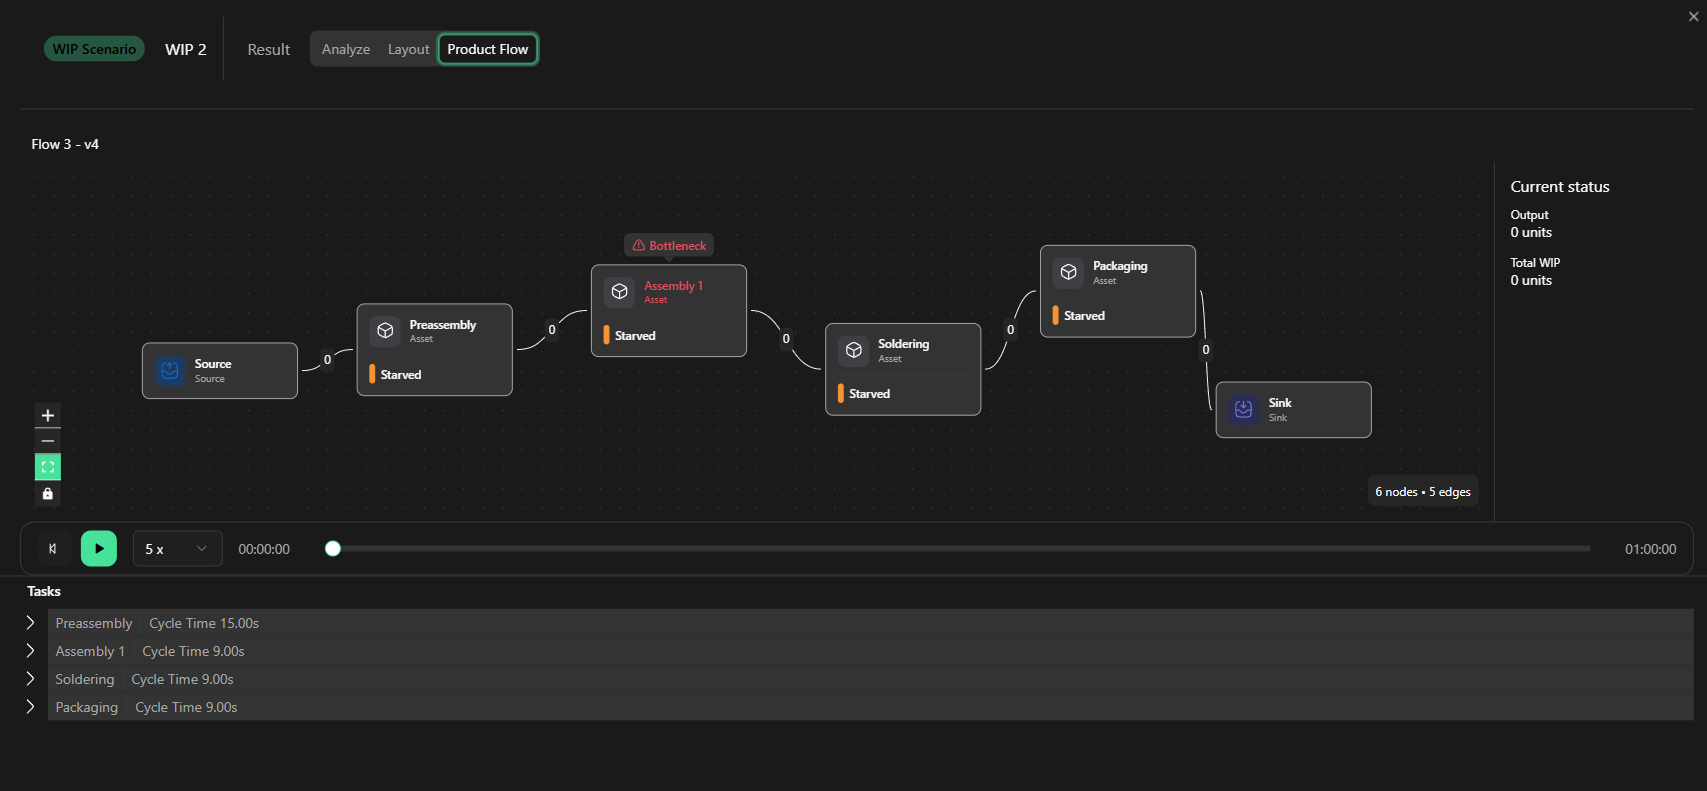
Task: Expand the Packaging task row
Action: (x=30, y=706)
